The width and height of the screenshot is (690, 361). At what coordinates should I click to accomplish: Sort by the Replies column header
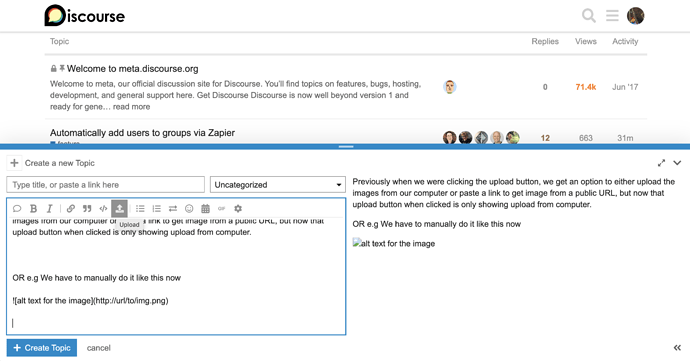pos(545,41)
